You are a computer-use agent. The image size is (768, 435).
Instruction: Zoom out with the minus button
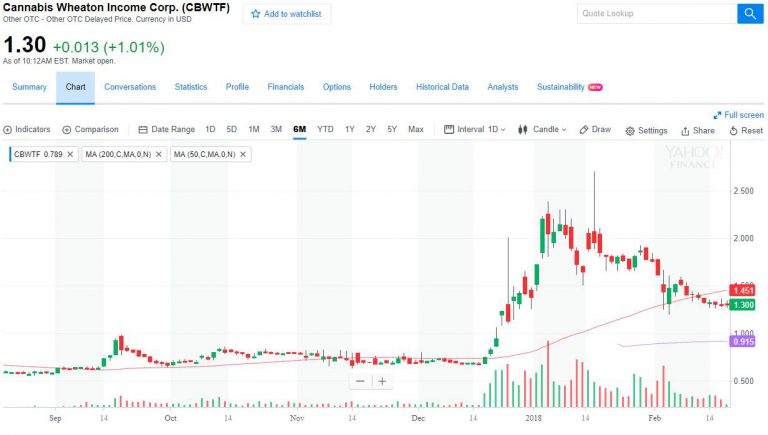[360, 381]
